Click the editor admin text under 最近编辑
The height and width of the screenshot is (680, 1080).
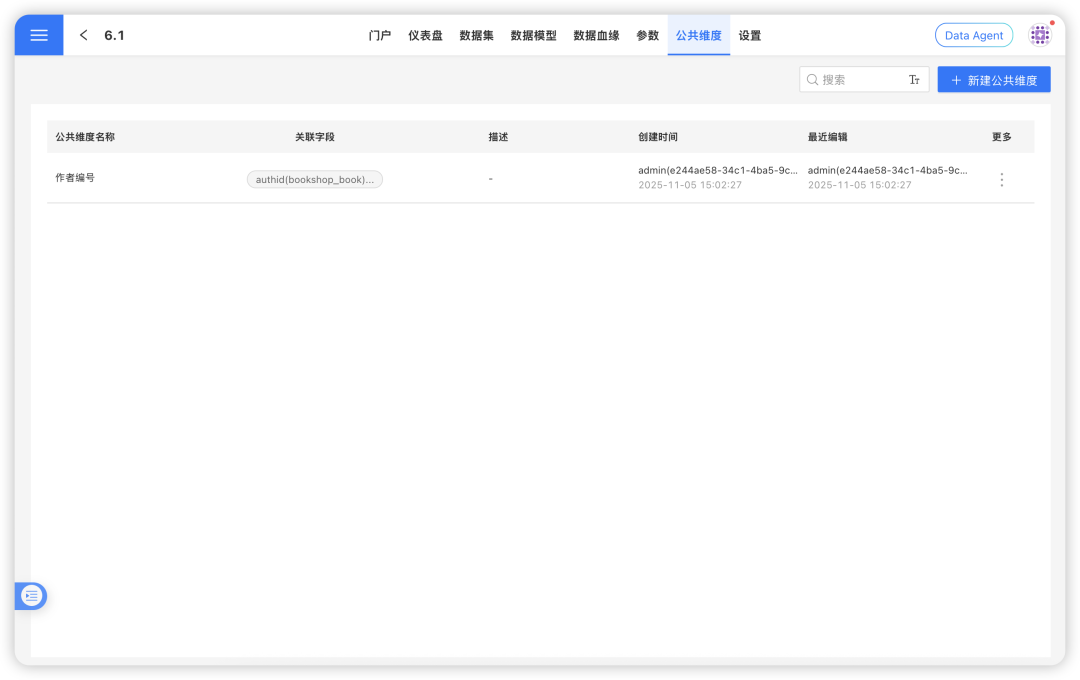coord(887,170)
